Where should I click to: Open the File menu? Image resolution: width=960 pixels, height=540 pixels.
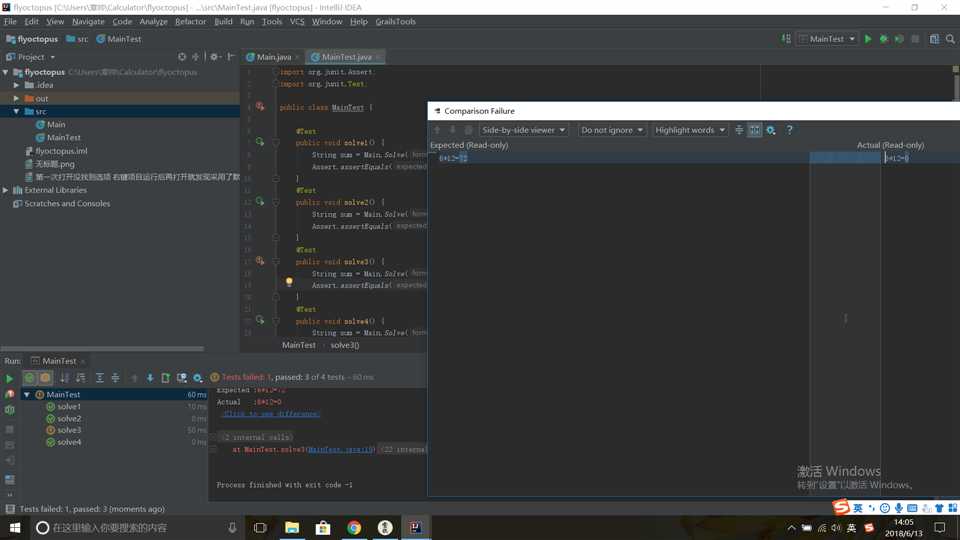(10, 21)
